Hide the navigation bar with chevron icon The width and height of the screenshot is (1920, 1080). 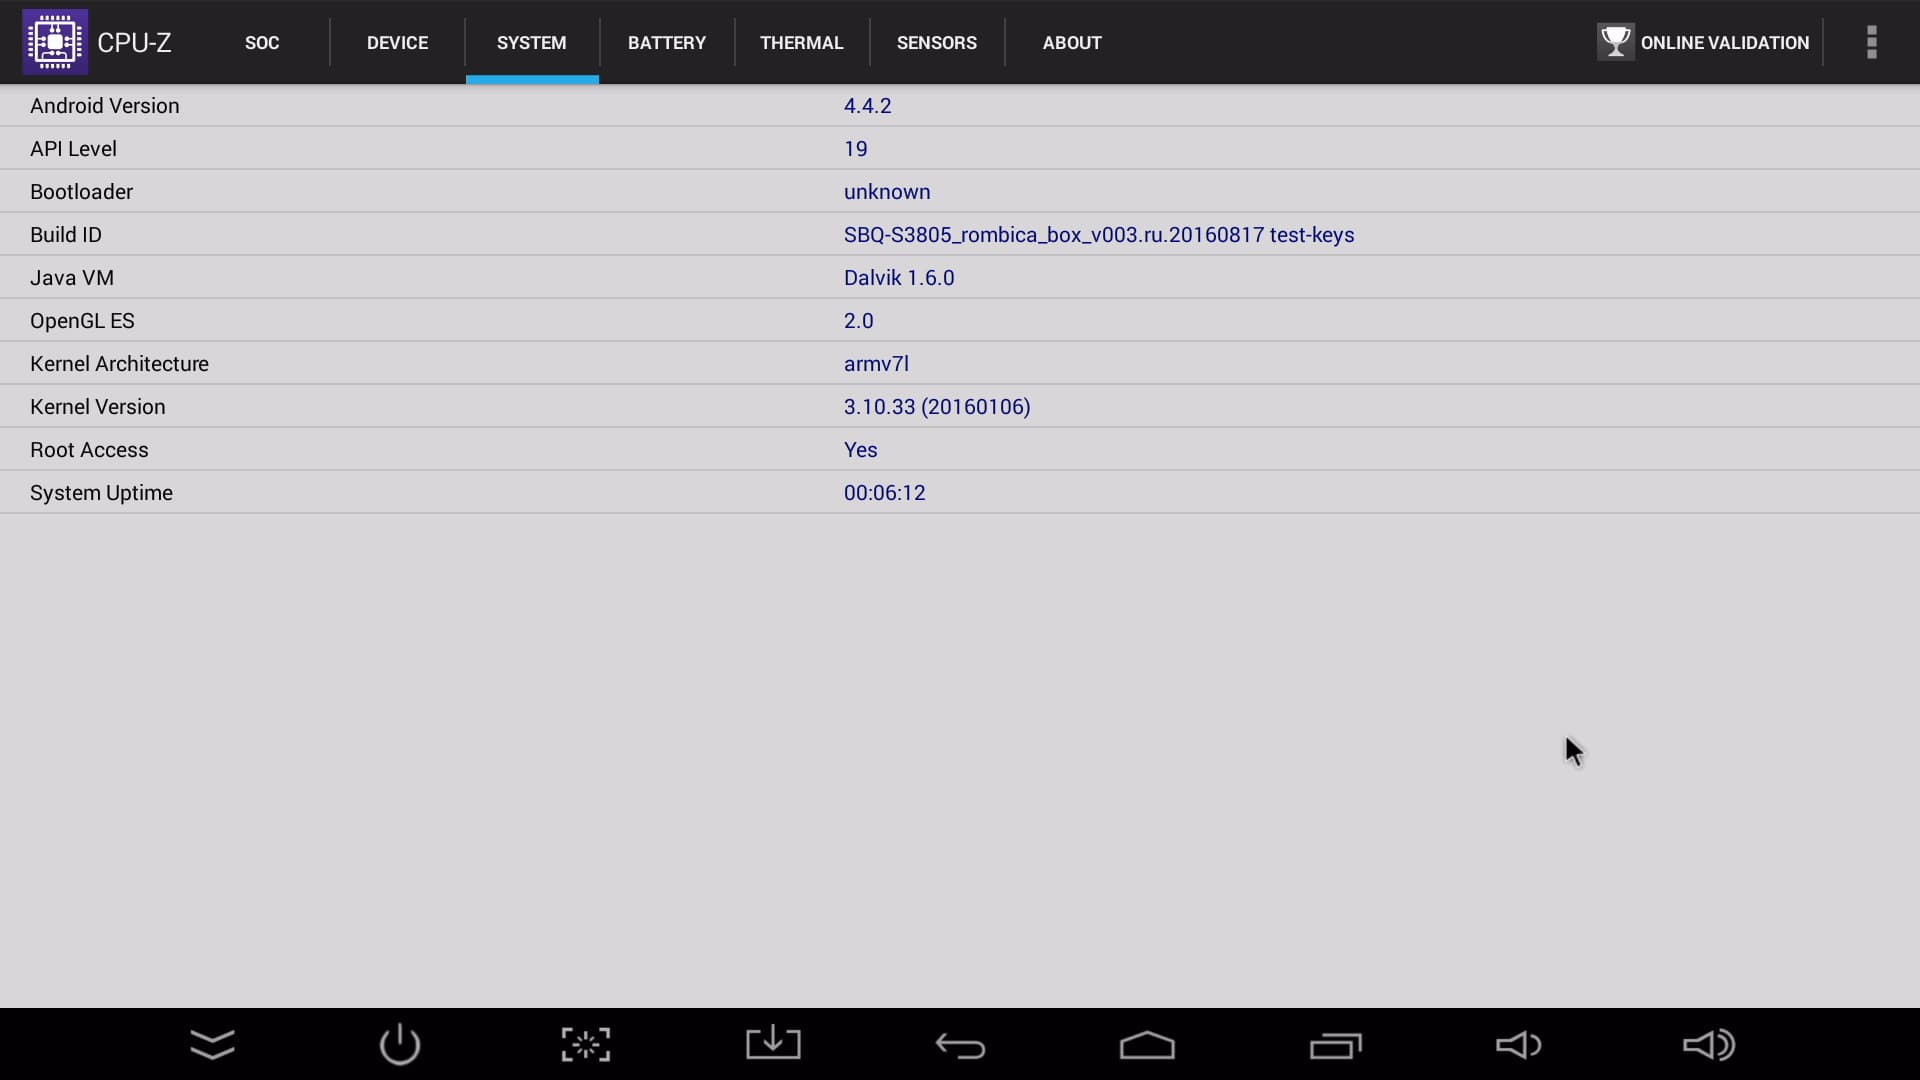[212, 1045]
